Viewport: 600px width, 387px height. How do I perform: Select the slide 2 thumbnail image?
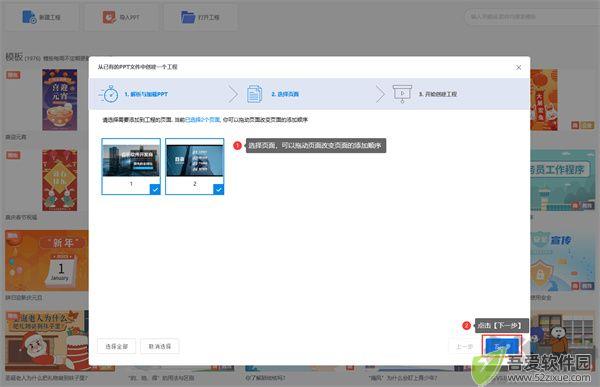click(194, 161)
